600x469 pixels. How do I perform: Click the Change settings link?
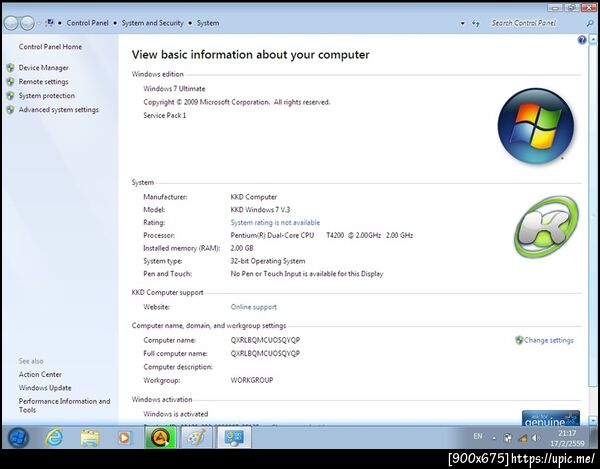tap(549, 340)
